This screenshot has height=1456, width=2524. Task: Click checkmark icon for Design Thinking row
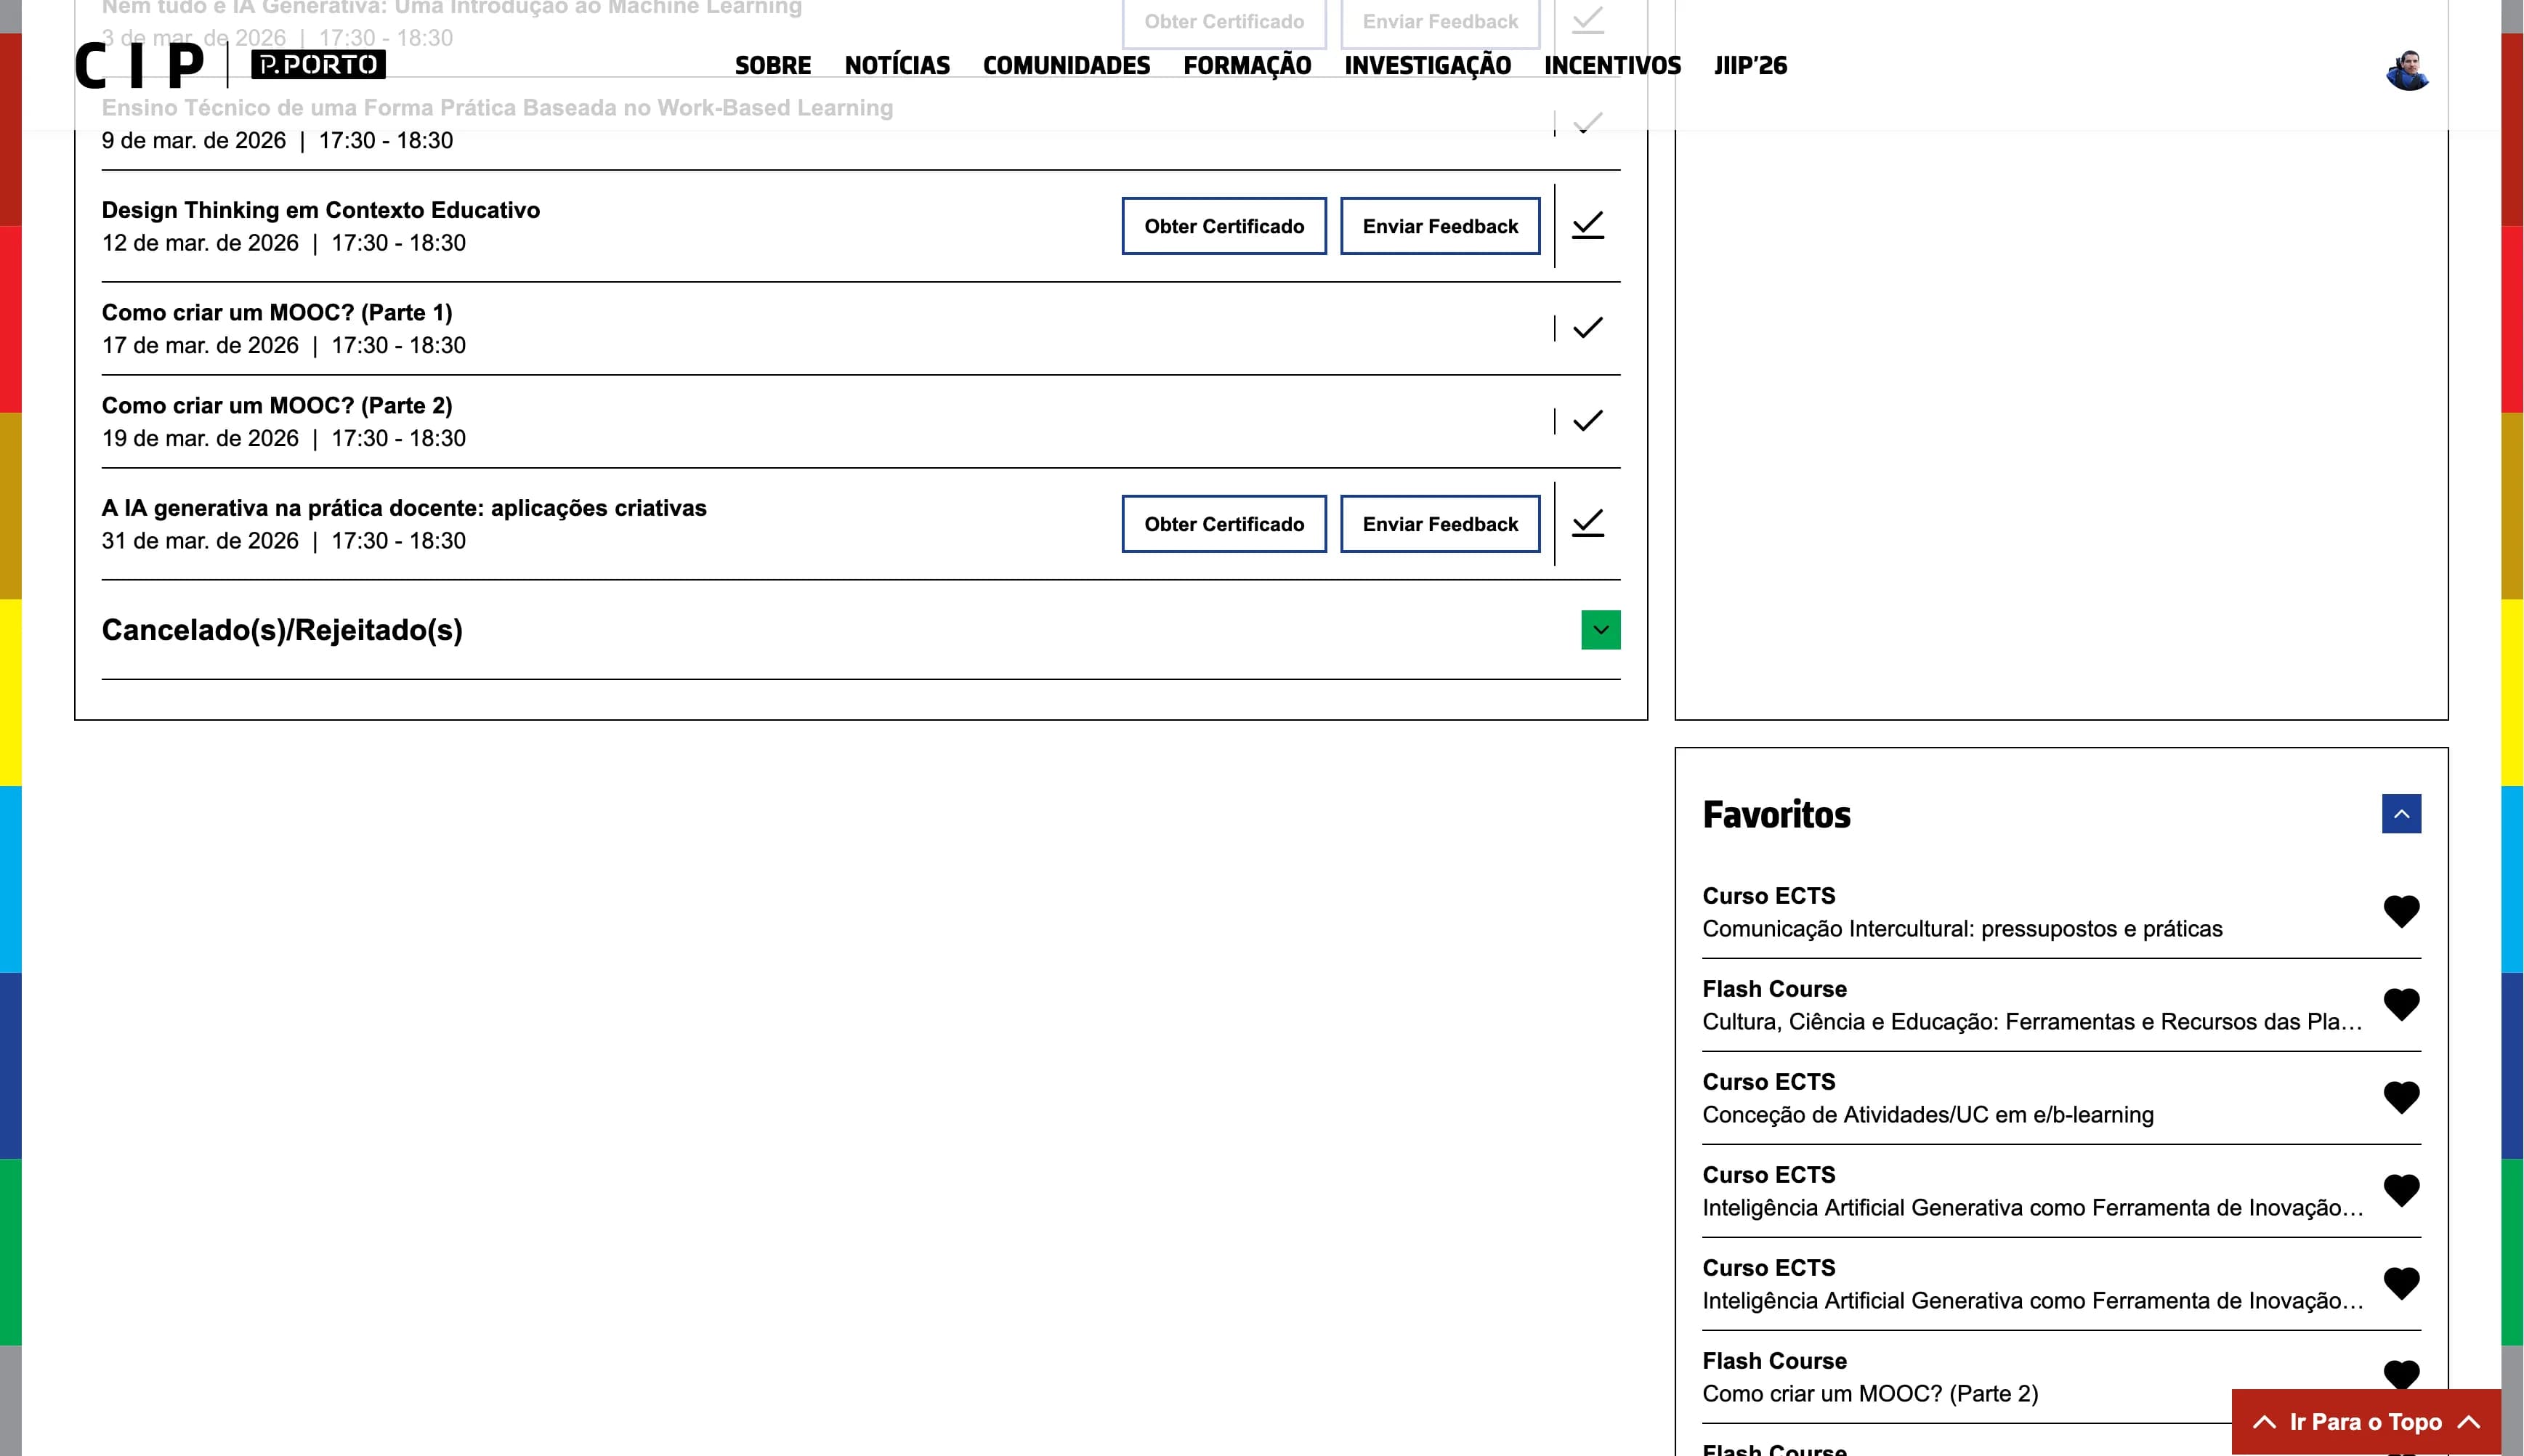(1588, 225)
